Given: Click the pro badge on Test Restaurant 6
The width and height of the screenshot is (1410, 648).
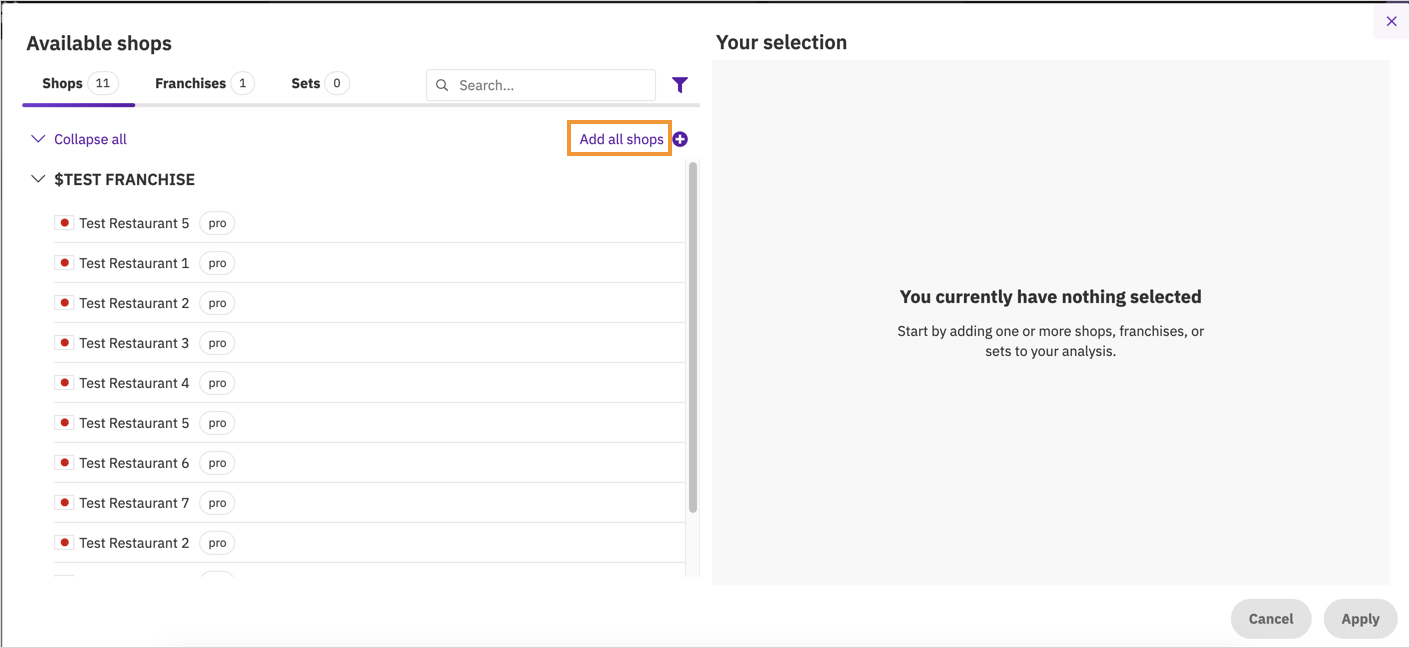Looking at the screenshot, I should pyautogui.click(x=217, y=463).
